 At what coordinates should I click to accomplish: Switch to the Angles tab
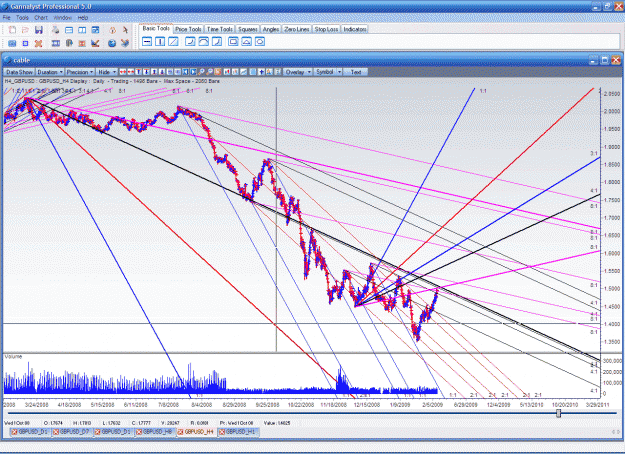pos(271,29)
